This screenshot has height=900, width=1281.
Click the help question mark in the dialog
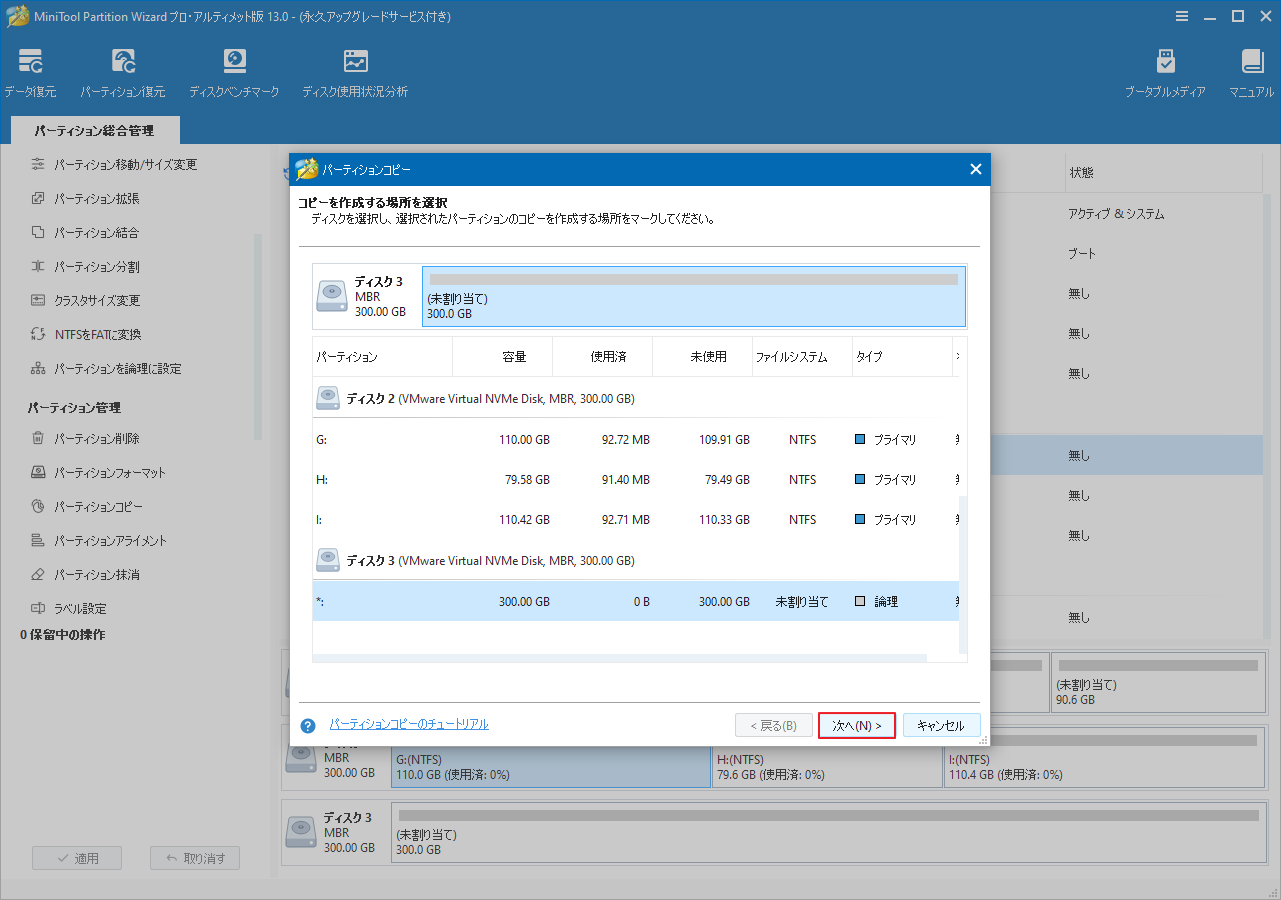pos(307,725)
